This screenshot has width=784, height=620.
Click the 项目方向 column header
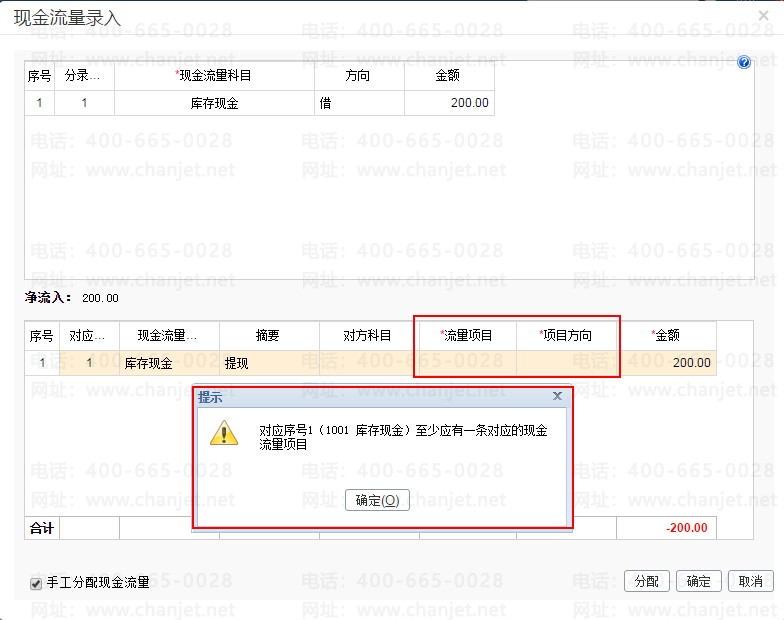(566, 336)
